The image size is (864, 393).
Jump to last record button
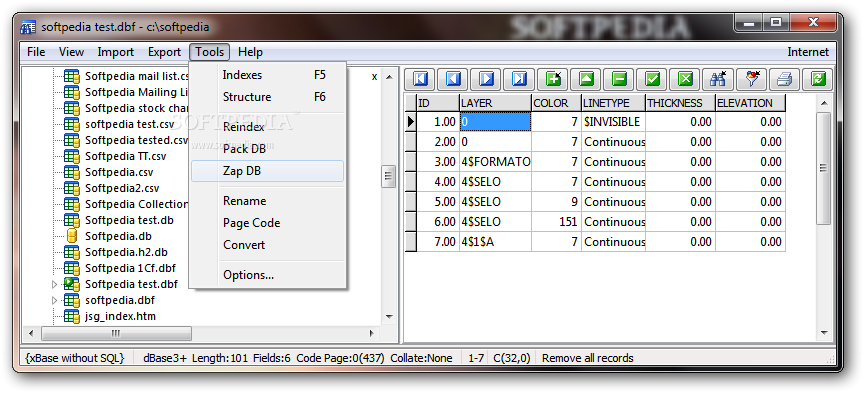click(520, 79)
